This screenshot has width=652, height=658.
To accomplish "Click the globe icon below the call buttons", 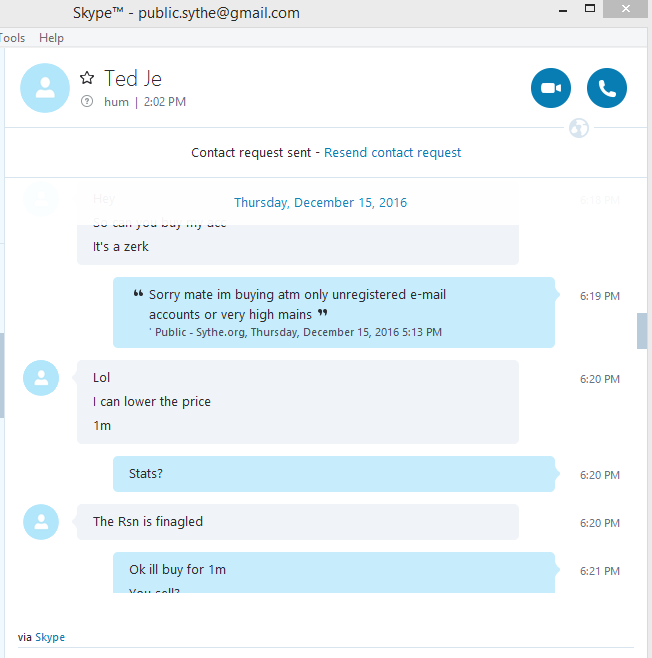I will click(579, 128).
